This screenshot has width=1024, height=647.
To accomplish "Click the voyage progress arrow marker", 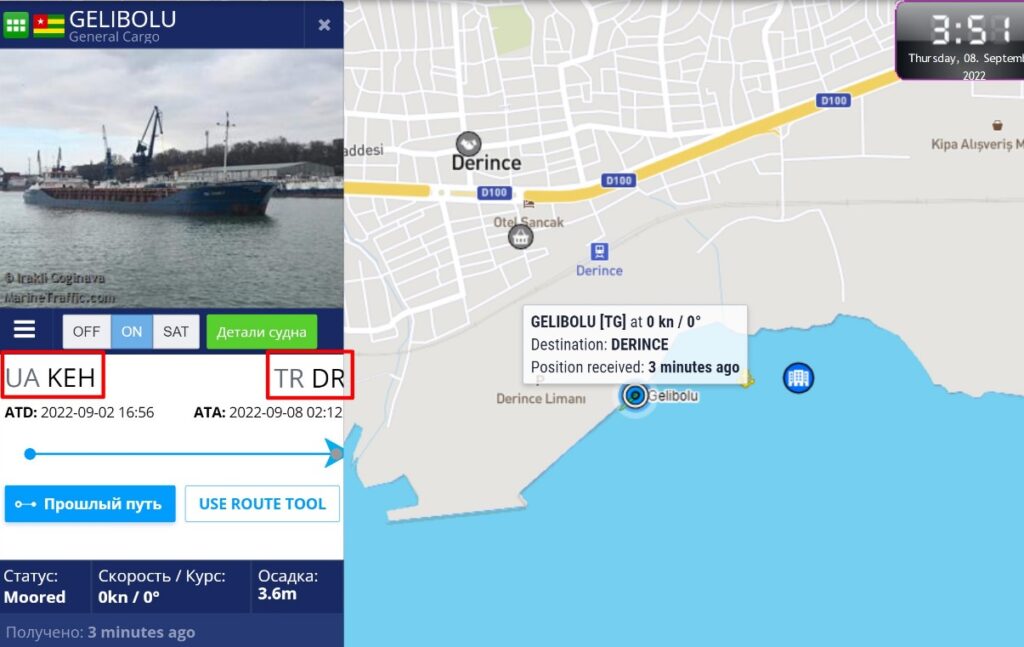I will [334, 452].
